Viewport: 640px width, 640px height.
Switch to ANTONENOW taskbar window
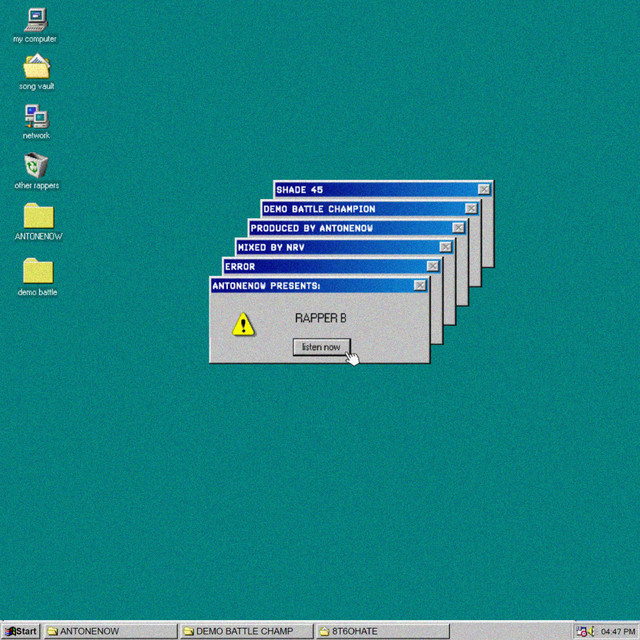pyautogui.click(x=110, y=631)
